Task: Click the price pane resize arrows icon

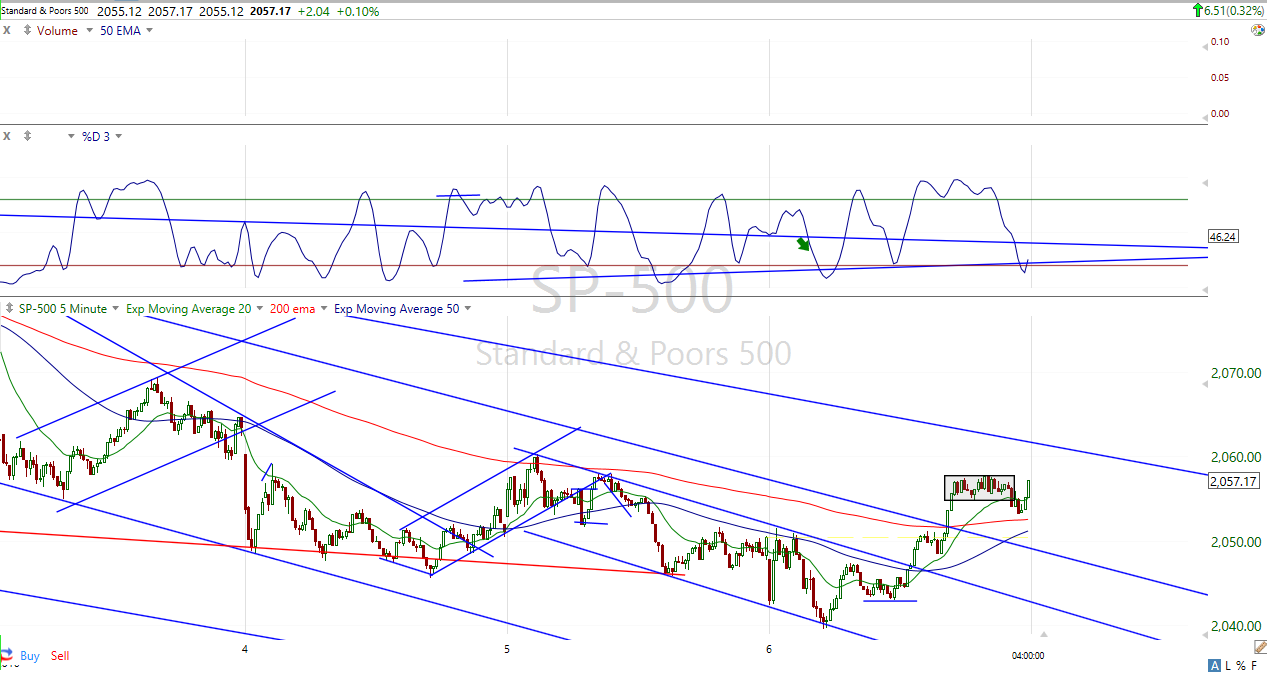Action: [9, 309]
